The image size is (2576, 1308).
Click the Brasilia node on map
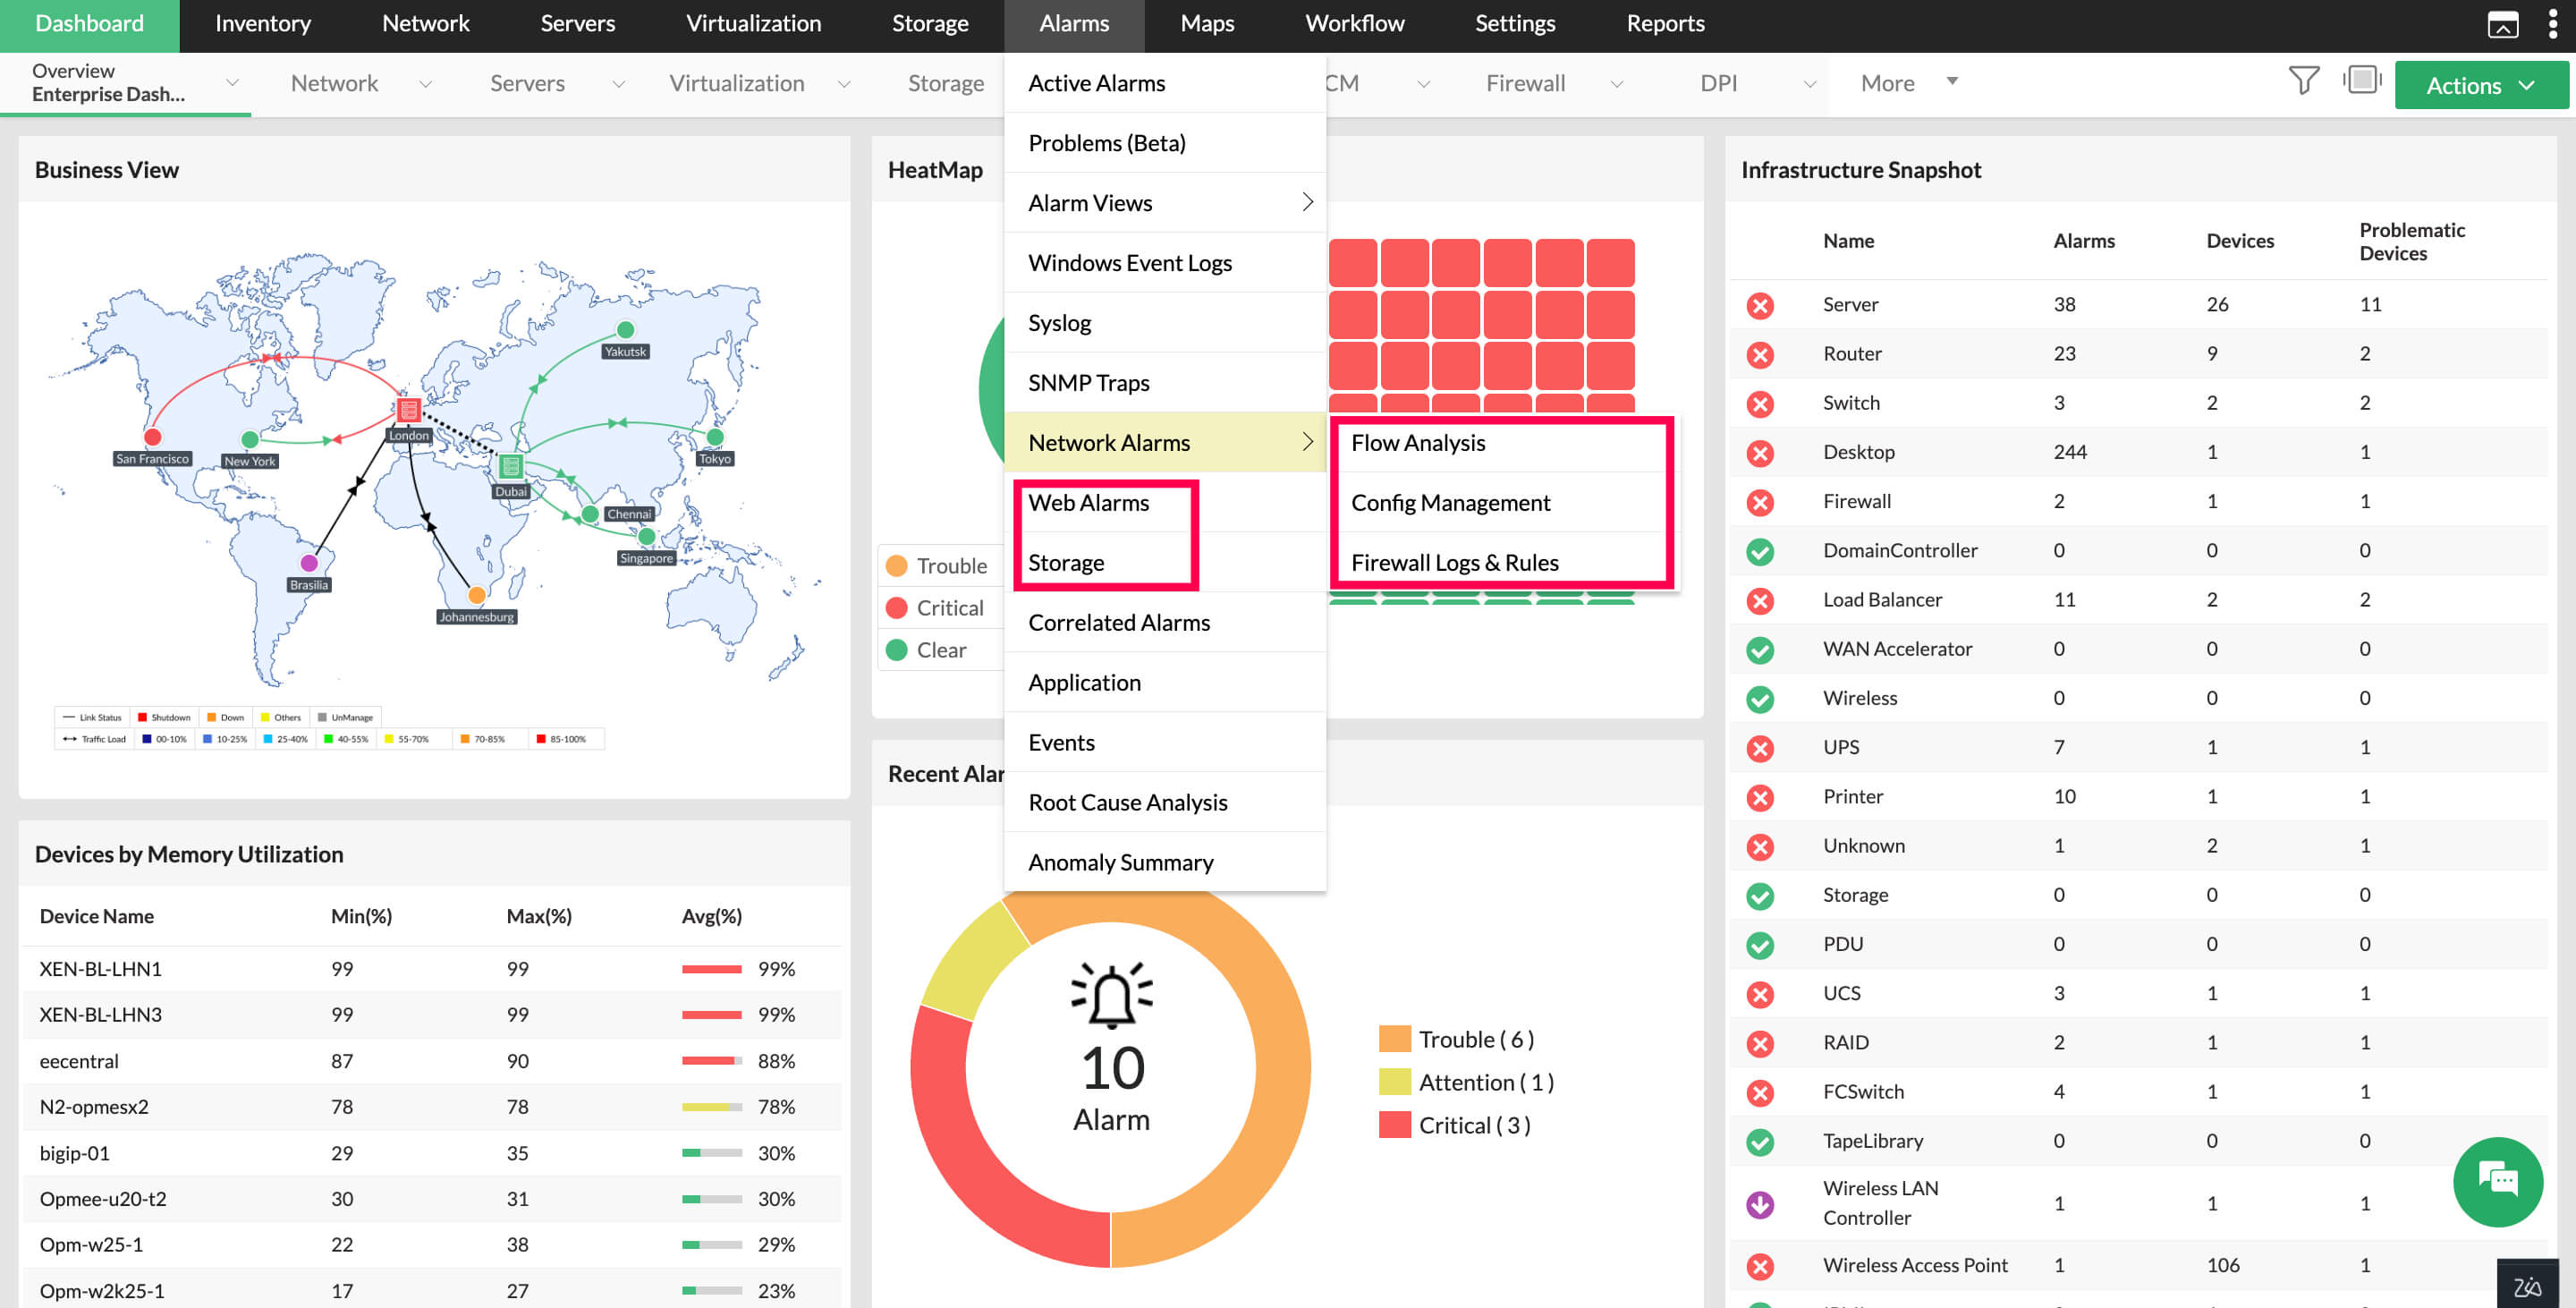(x=309, y=563)
